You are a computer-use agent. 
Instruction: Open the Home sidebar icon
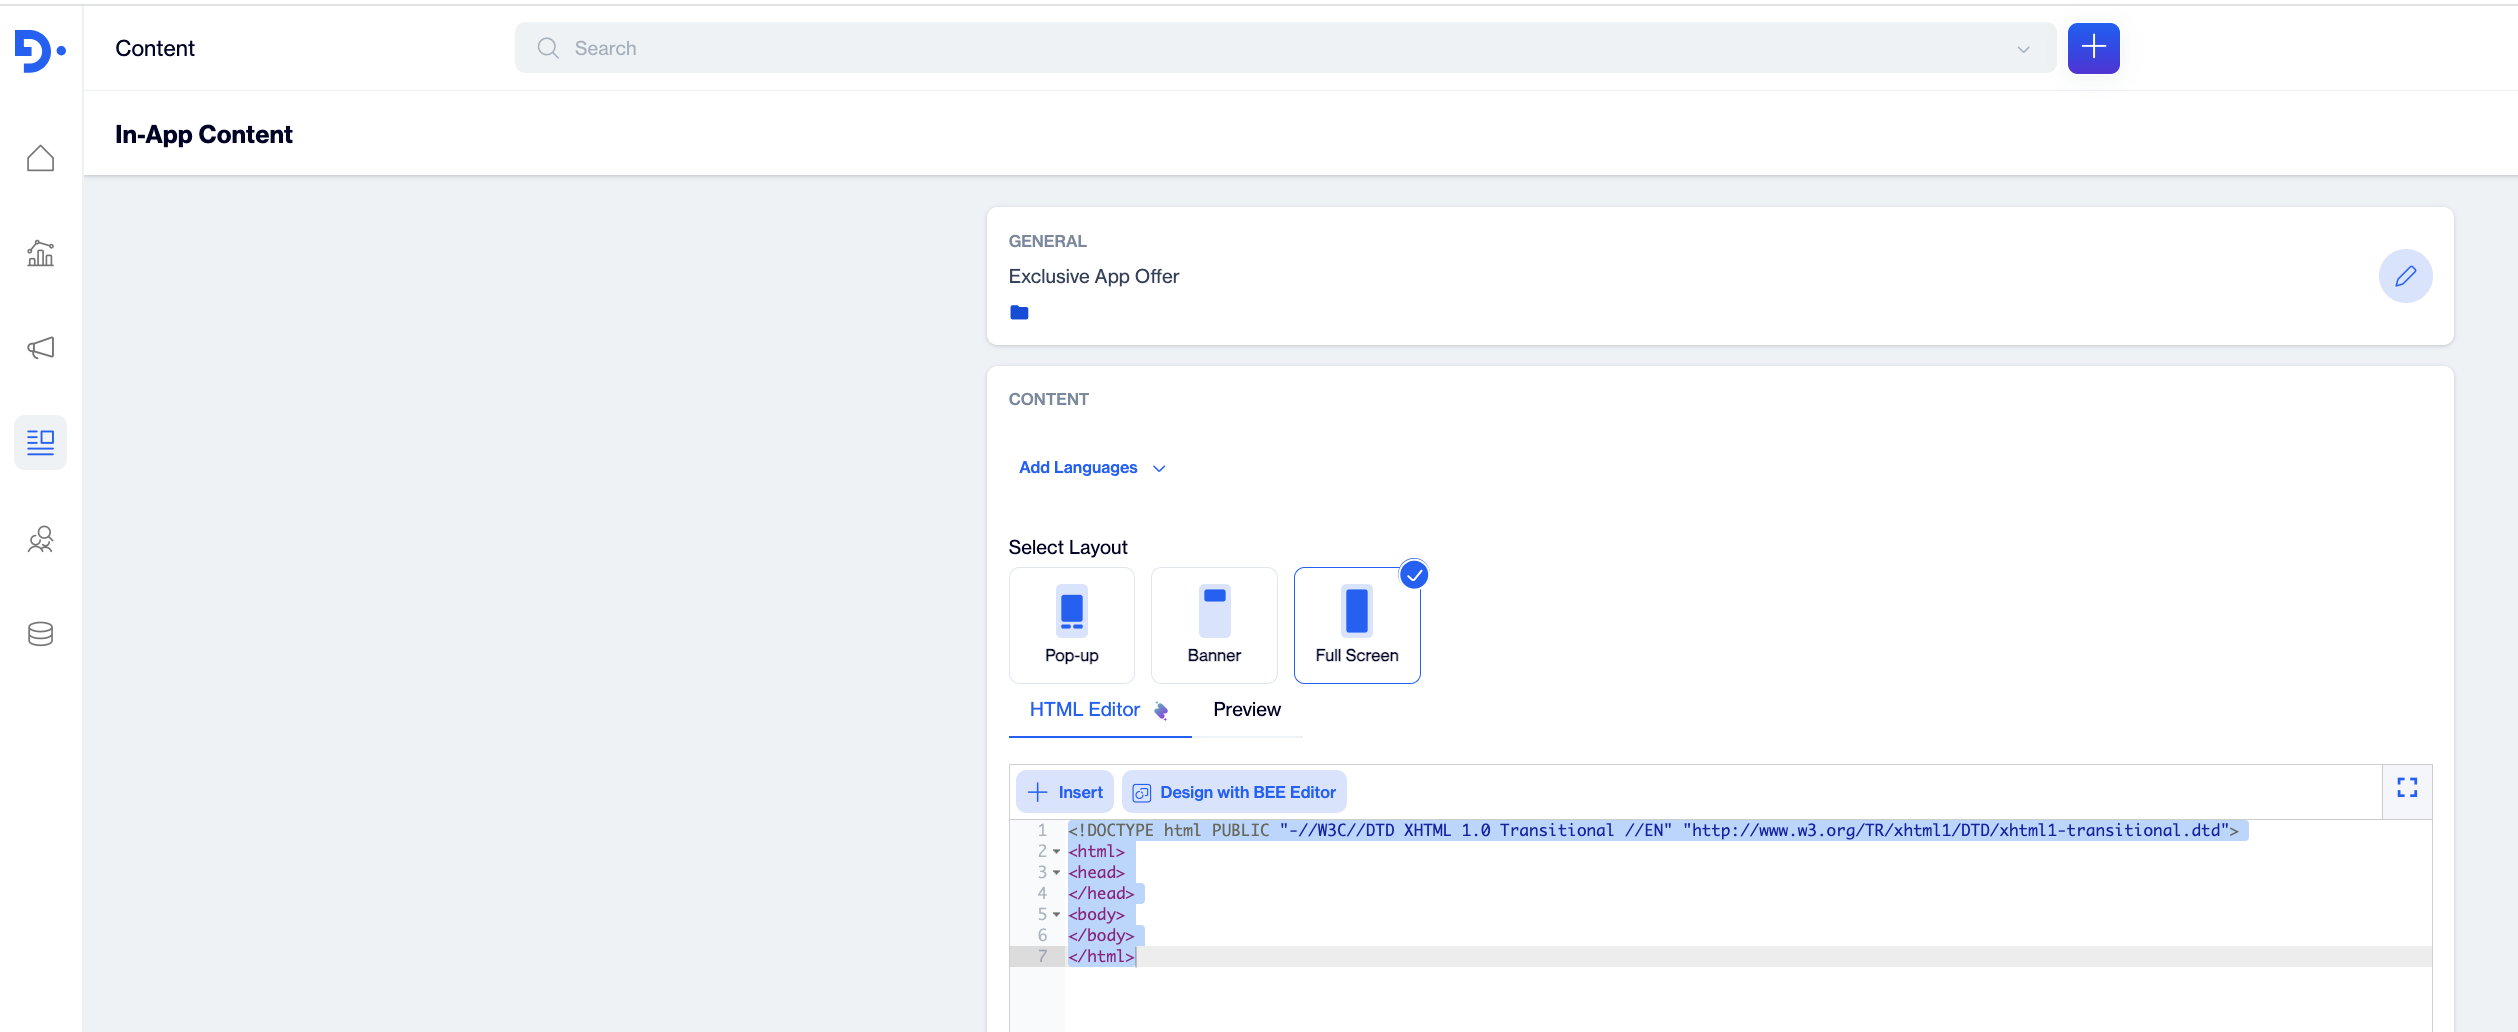click(40, 158)
